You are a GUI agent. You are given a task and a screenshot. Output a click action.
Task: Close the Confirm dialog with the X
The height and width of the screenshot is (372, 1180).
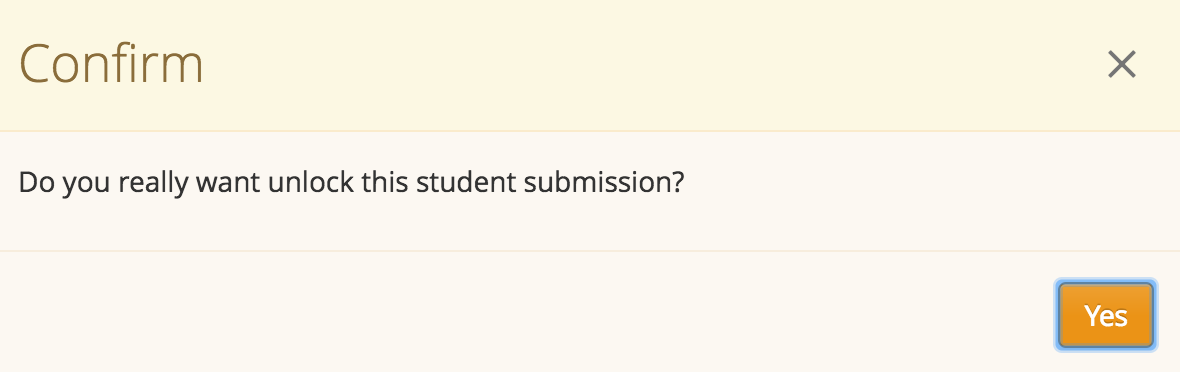pos(1121,65)
